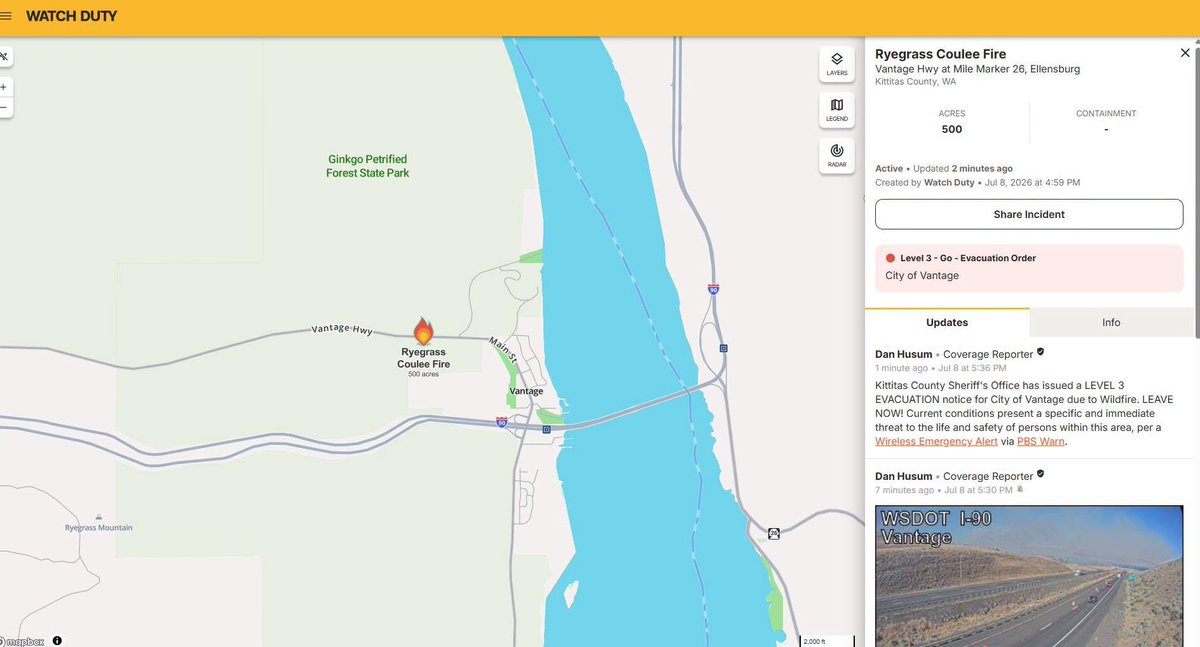The width and height of the screenshot is (1200, 647).
Task: Click the Ryegrass Coulee Fire flame marker
Action: (x=424, y=332)
